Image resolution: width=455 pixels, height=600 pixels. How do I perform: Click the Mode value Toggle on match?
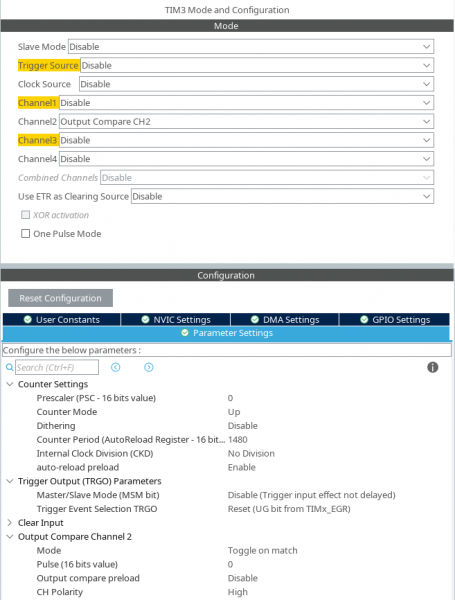263,550
